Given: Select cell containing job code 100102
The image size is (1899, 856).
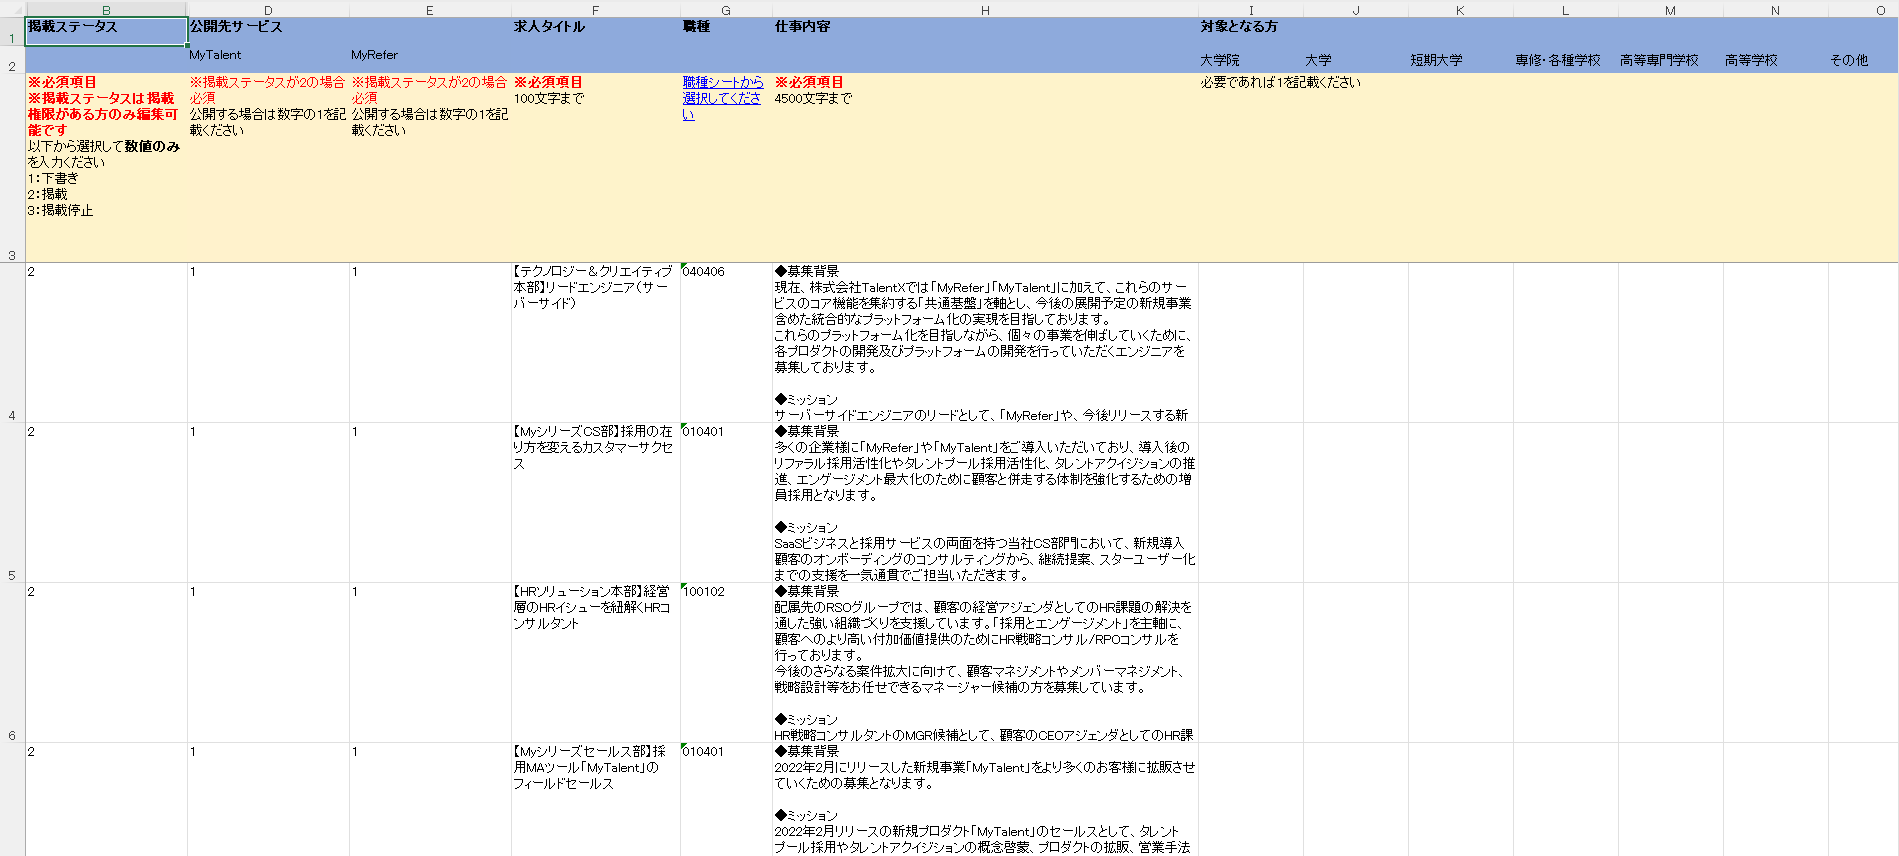Looking at the screenshot, I should click(725, 662).
